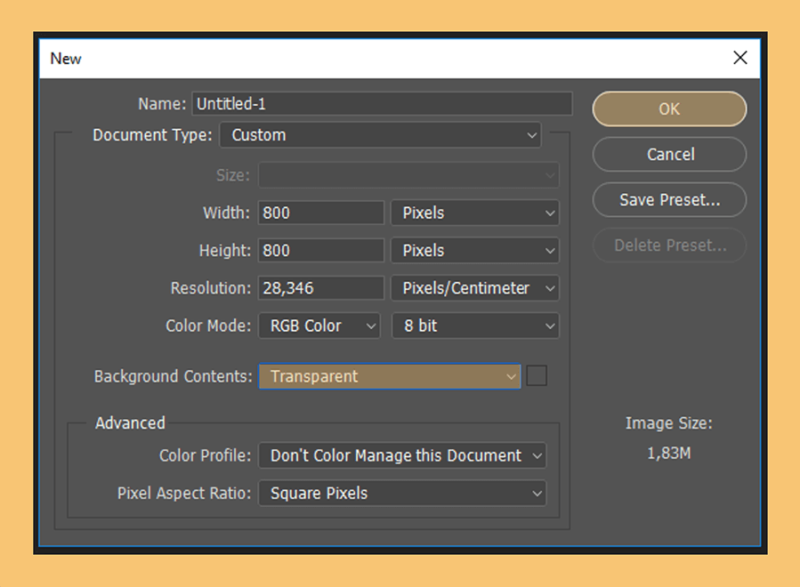The image size is (800, 587).
Task: Click the Resolution label
Action: point(211,288)
